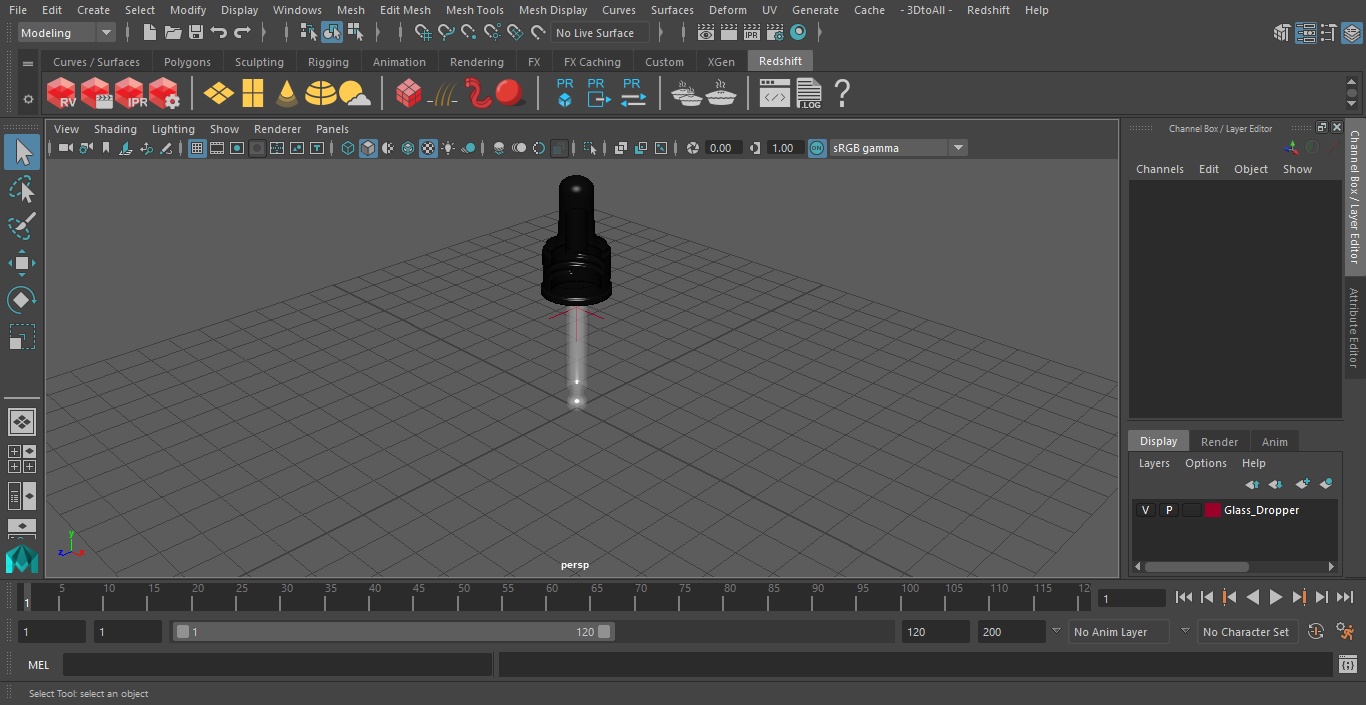Open the Layers menu in layer editor

(1154, 463)
